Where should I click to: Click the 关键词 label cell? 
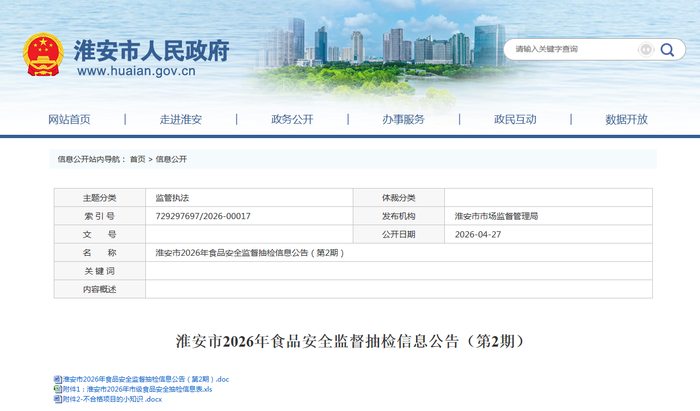100,271
